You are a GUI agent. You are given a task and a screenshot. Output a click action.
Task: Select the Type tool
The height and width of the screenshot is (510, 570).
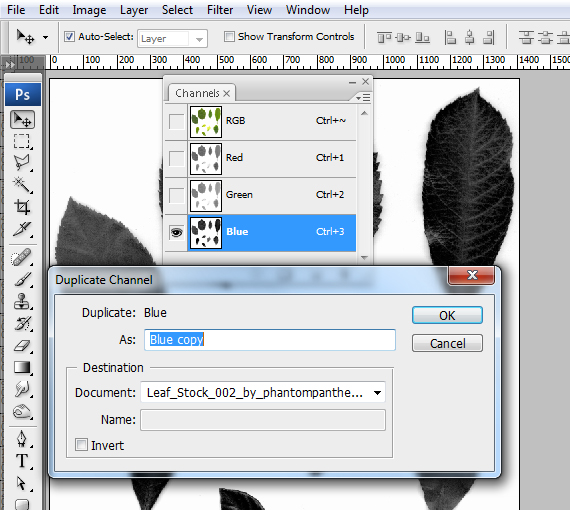(x=22, y=461)
